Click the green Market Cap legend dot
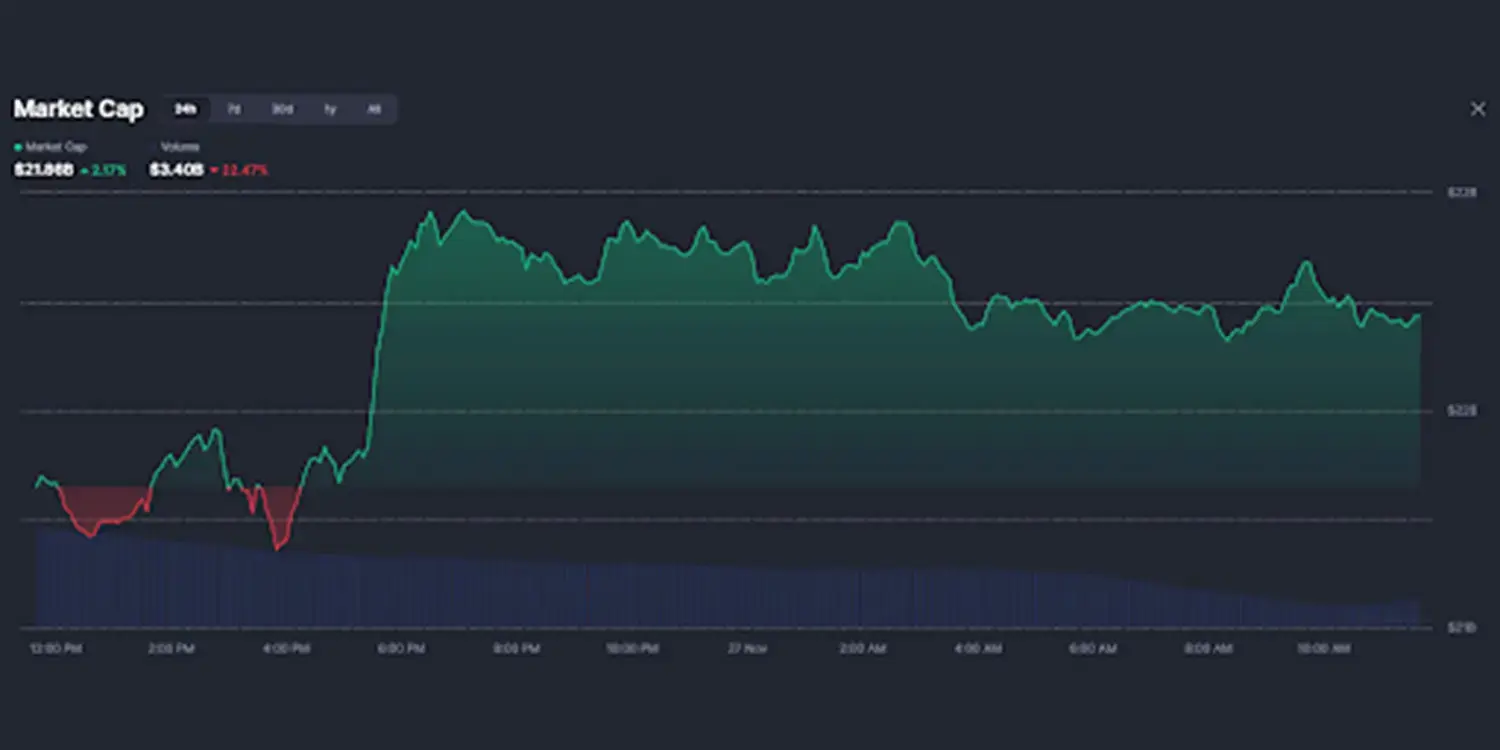This screenshot has width=1500, height=750. (x=19, y=146)
